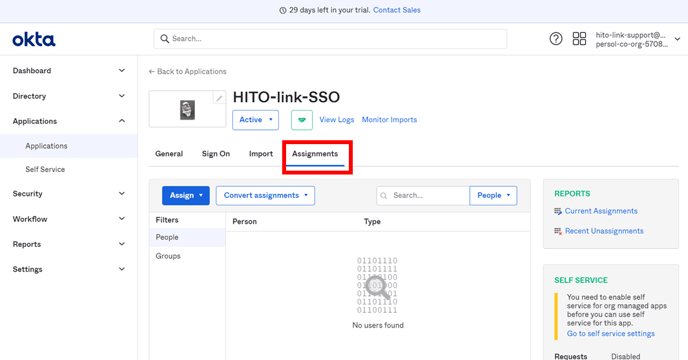Viewport: 688px width, 360px height.
Task: Select the Assignments tab
Action: pos(315,154)
